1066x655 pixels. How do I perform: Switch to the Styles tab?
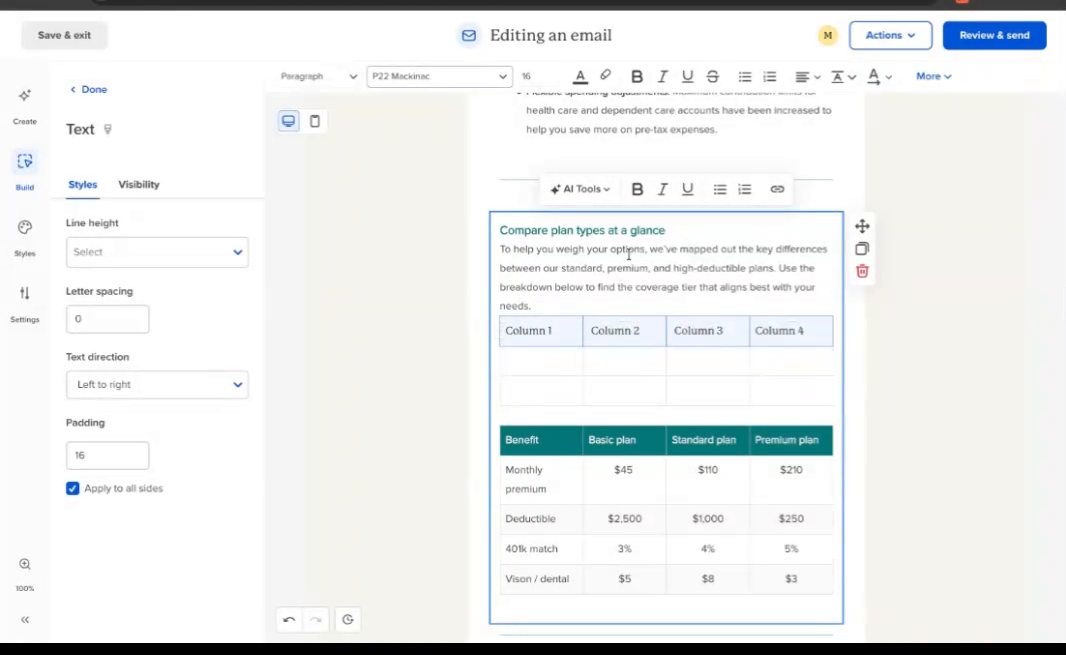coord(82,184)
